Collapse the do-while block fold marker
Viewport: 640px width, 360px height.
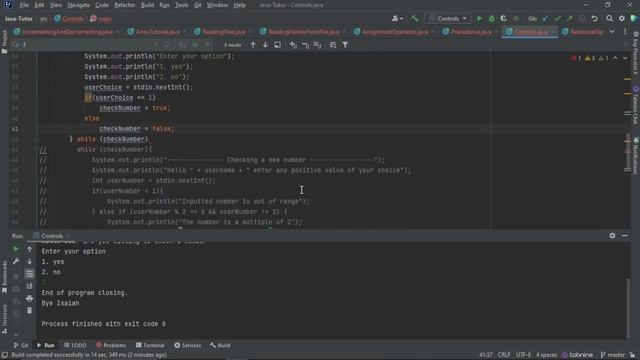pyautogui.click(x=36, y=139)
